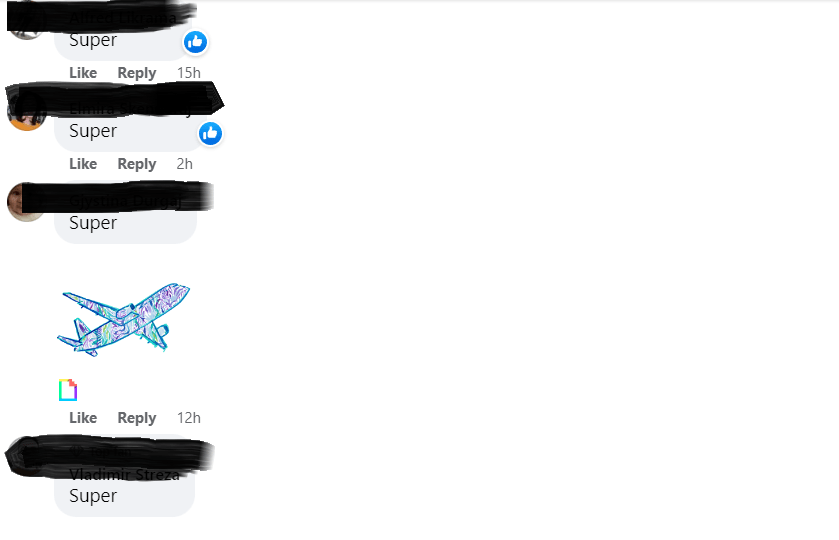The height and width of the screenshot is (540, 839).
Task: Click Super comment bubble above the airplane GIF
Action: pyautogui.click(x=126, y=214)
